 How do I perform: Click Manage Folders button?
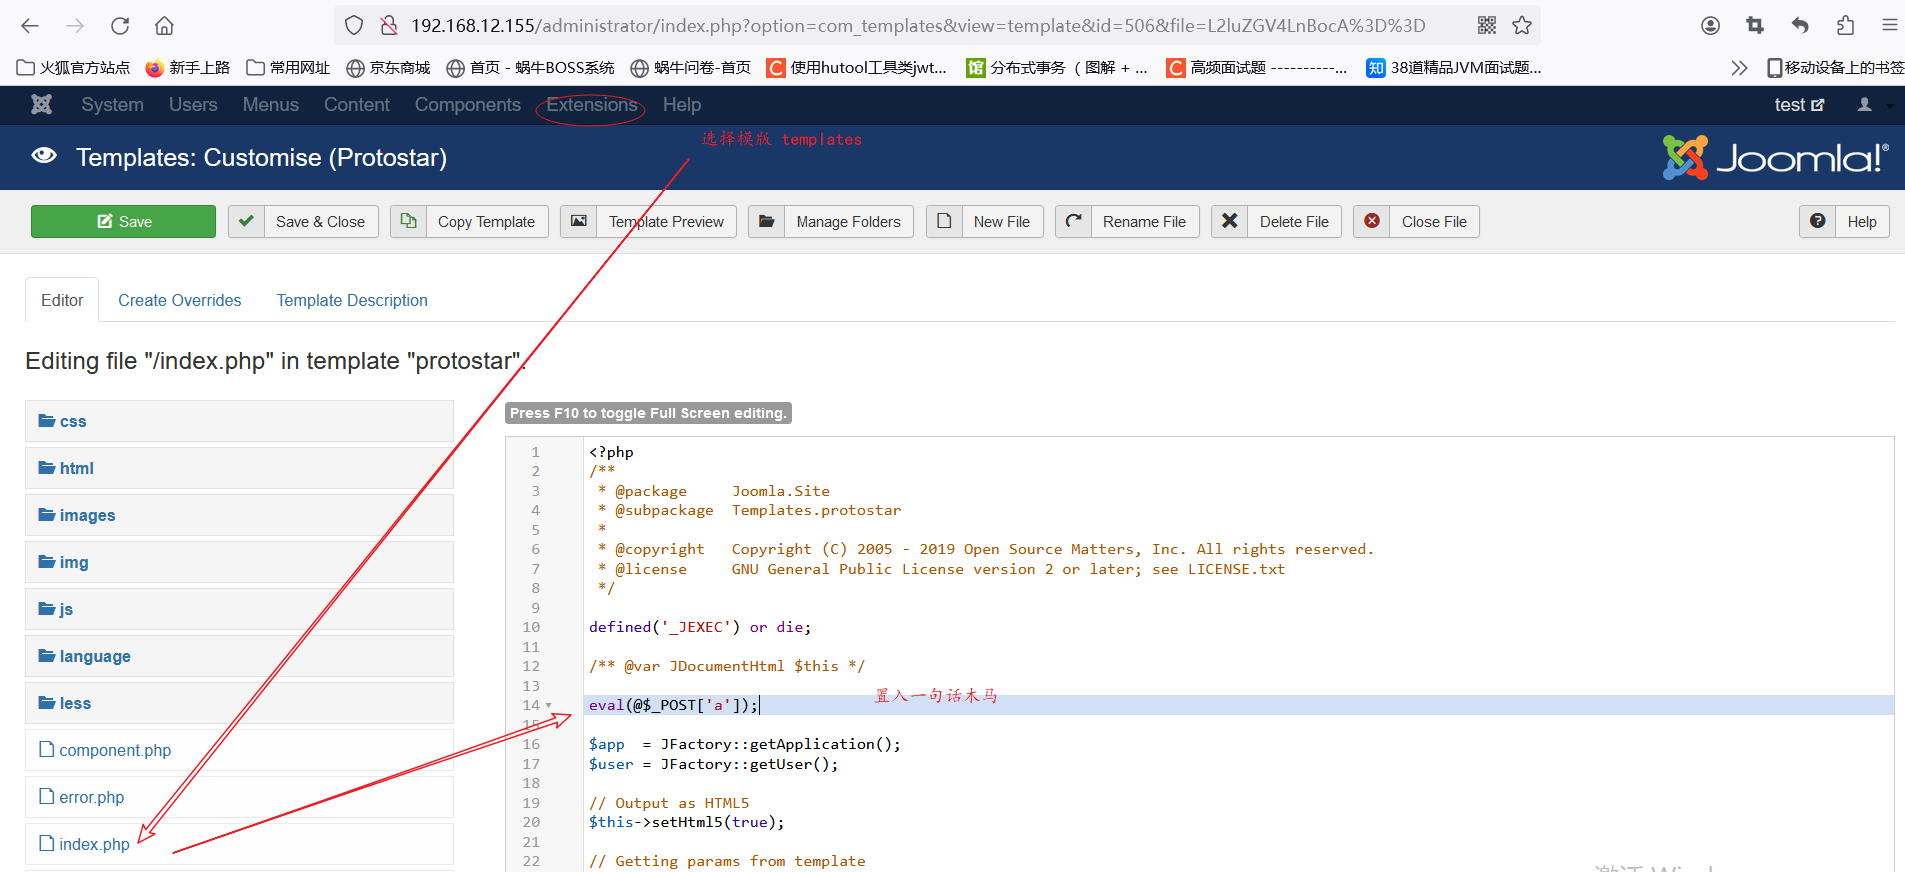831,221
